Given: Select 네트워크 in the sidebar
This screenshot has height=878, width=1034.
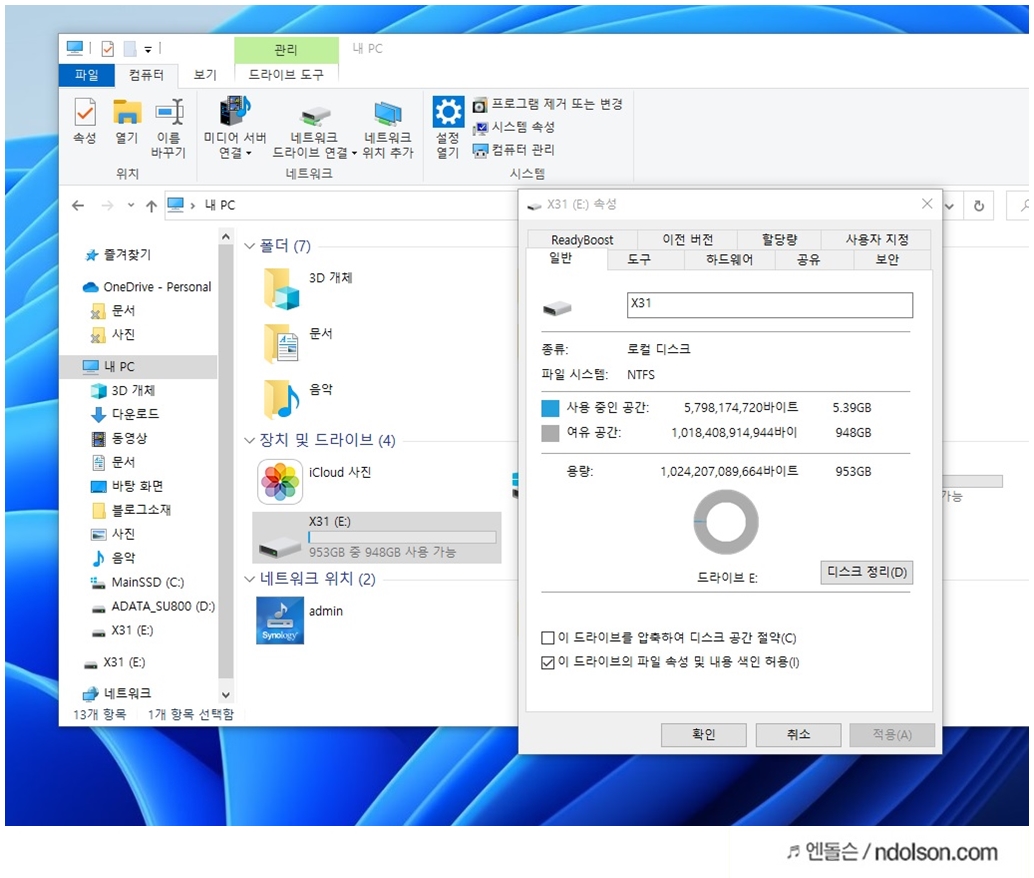Looking at the screenshot, I should pyautogui.click(x=117, y=693).
